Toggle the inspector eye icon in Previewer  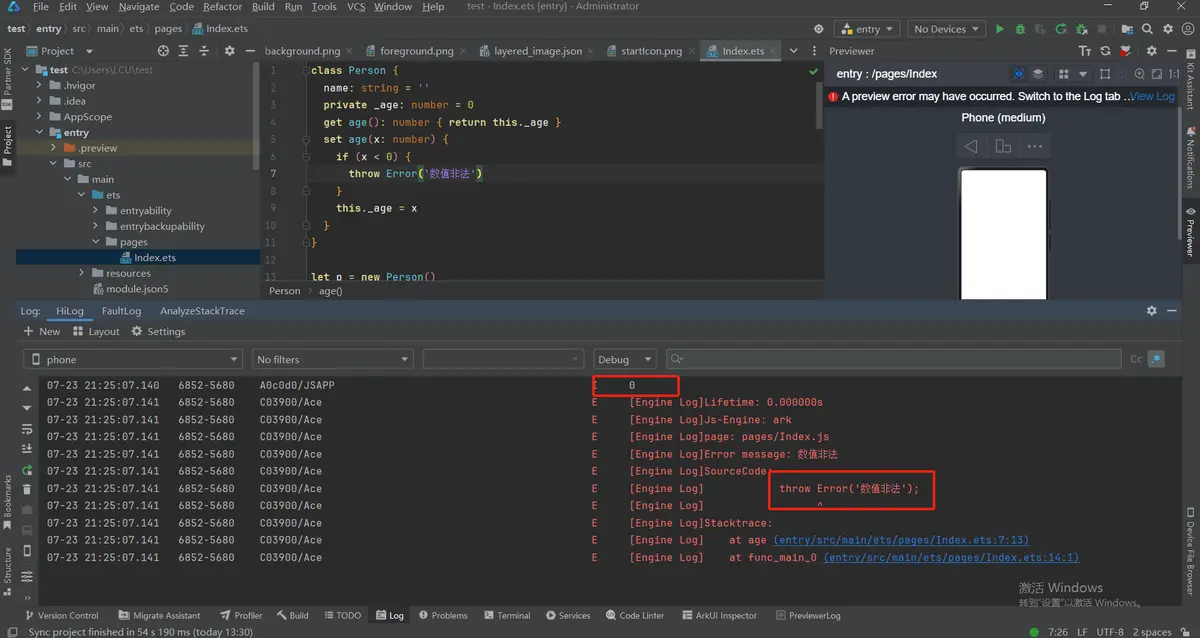pos(1019,74)
